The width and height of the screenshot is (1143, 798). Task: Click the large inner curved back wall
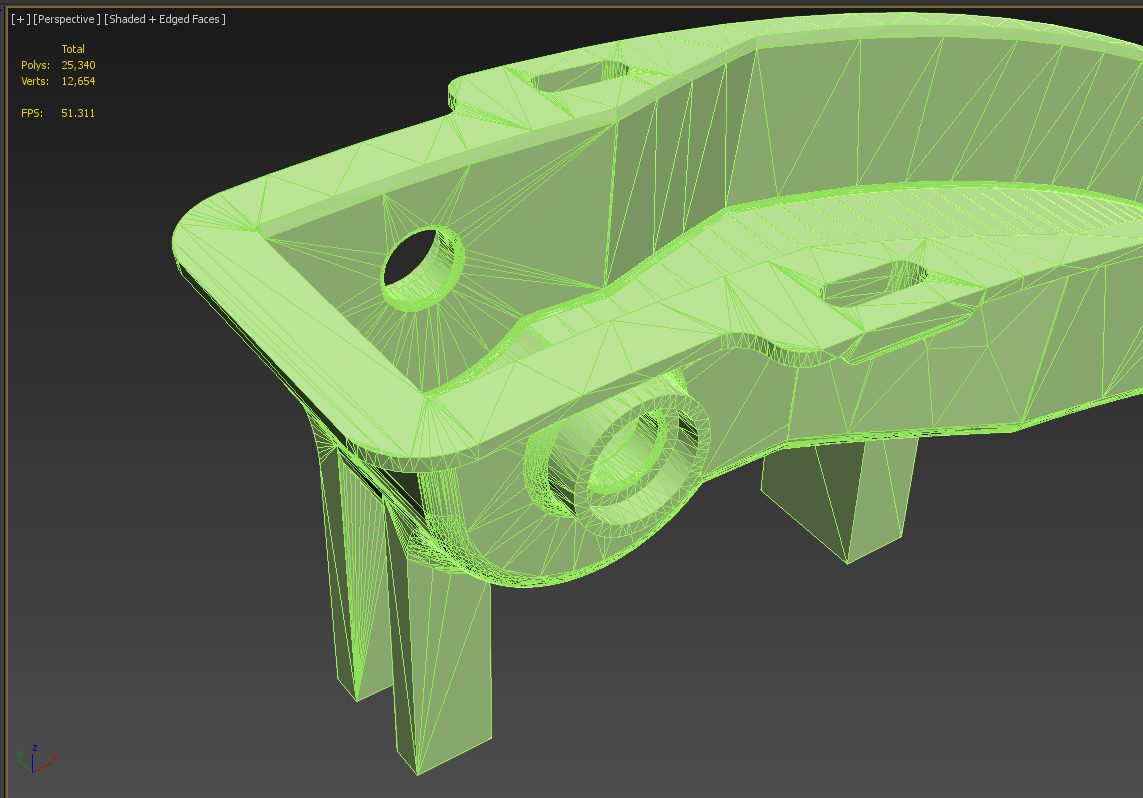point(948,109)
